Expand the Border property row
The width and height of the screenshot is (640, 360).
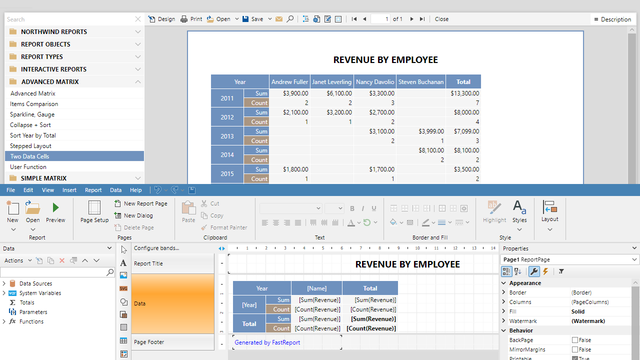504,292
